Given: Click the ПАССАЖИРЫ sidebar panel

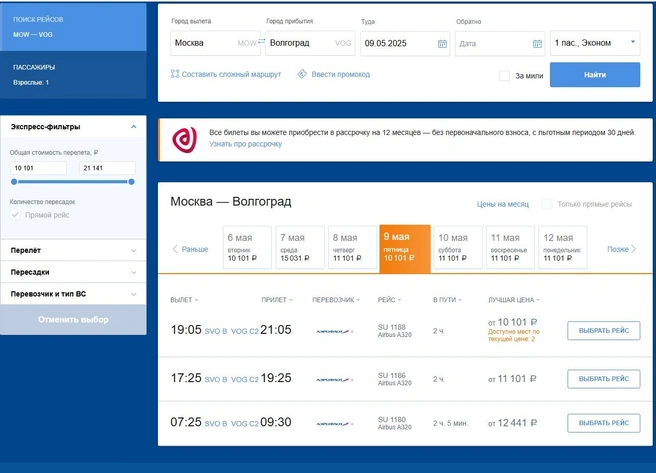Looking at the screenshot, I should pyautogui.click(x=73, y=75).
